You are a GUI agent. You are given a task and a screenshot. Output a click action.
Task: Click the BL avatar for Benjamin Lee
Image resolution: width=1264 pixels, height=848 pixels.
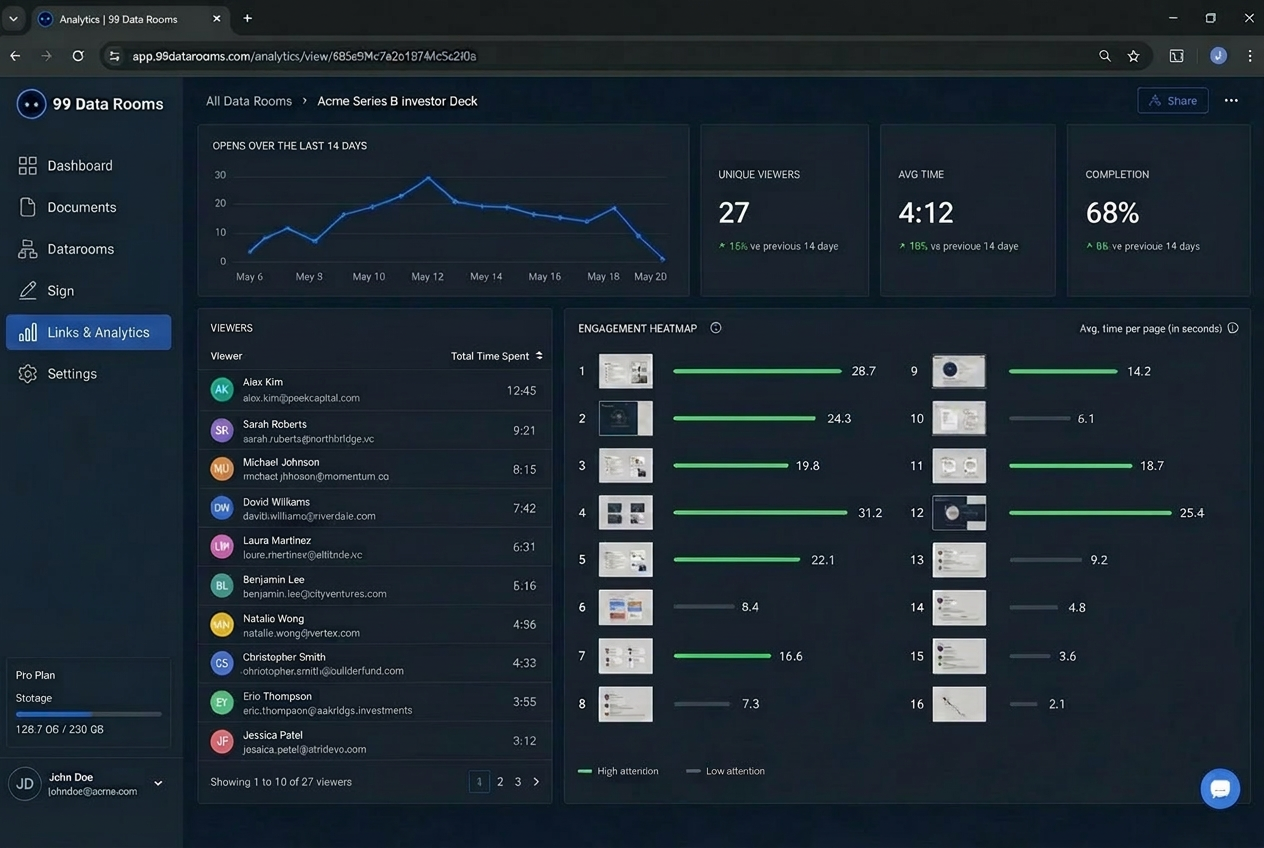222,586
